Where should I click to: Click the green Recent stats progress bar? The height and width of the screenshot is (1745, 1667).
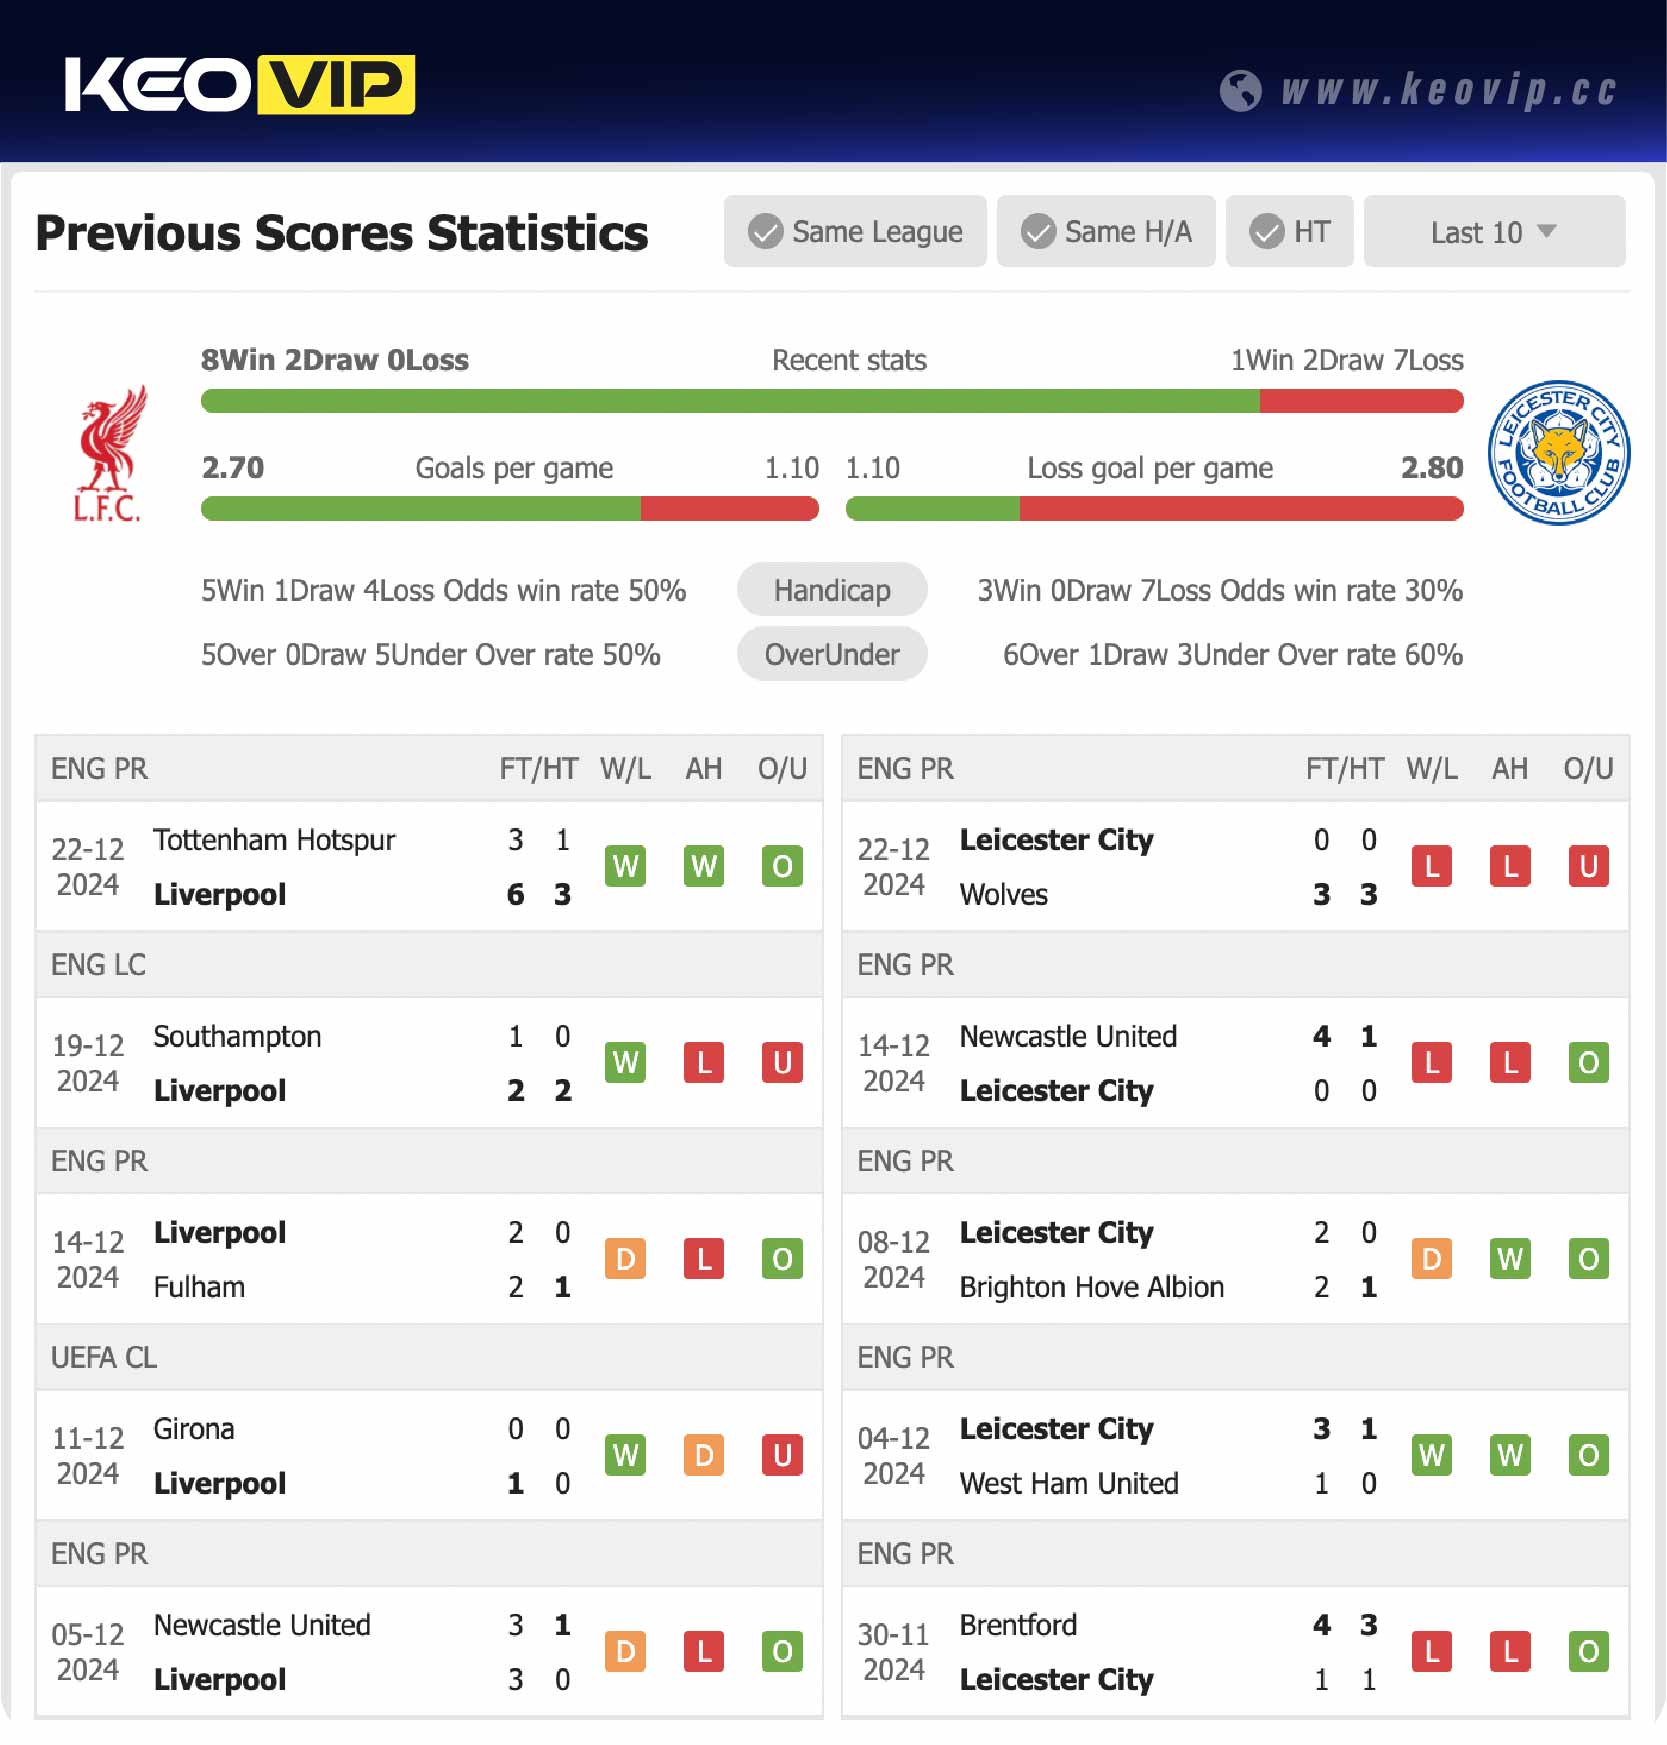click(700, 401)
